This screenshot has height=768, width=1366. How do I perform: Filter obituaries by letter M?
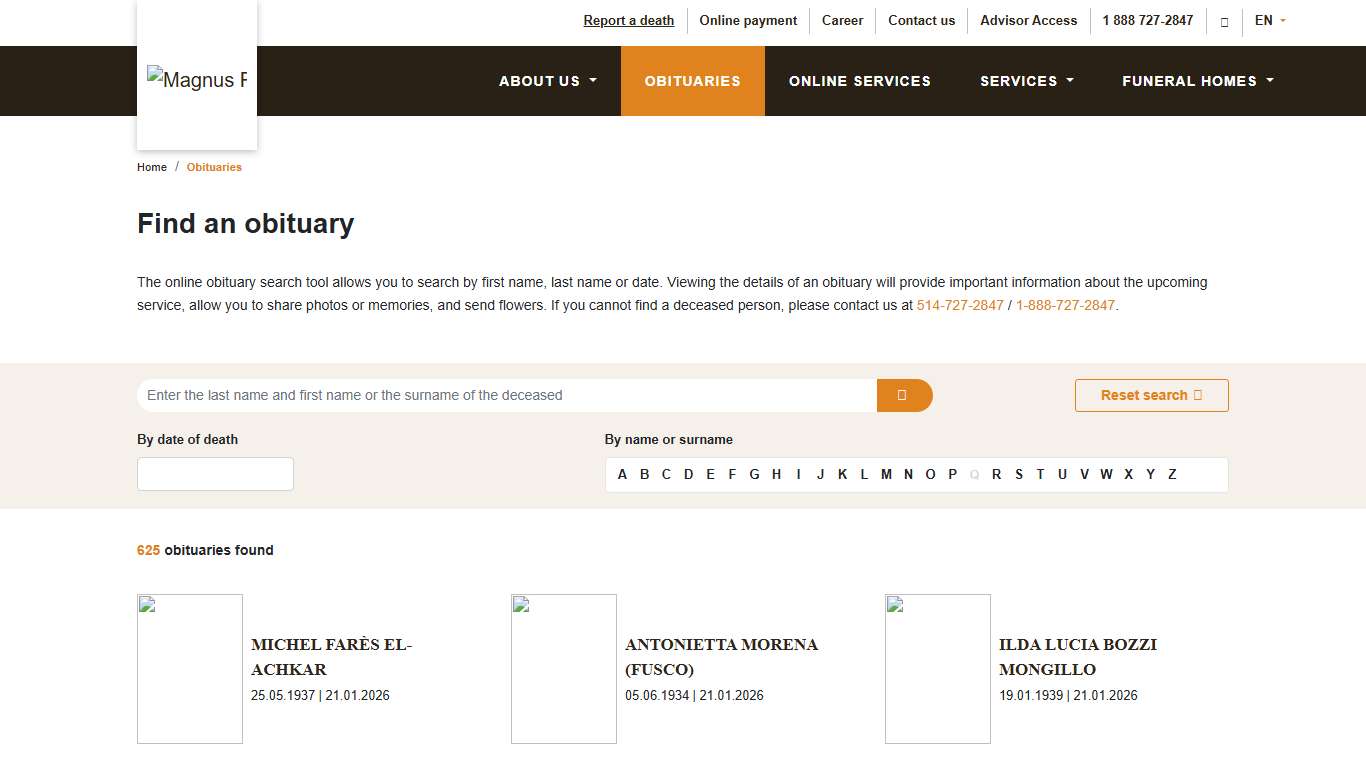(x=886, y=475)
